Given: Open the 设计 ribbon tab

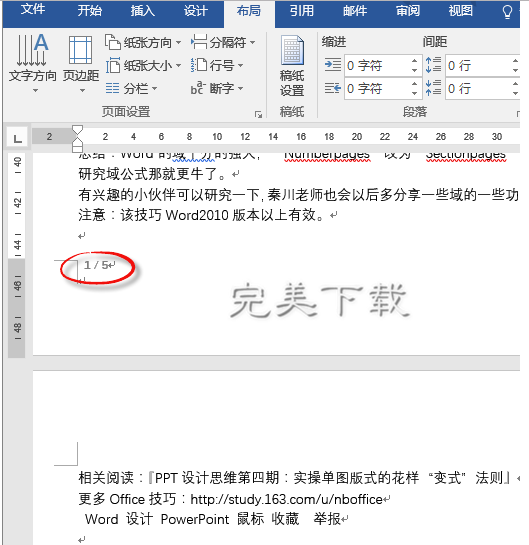Looking at the screenshot, I should tap(196, 10).
